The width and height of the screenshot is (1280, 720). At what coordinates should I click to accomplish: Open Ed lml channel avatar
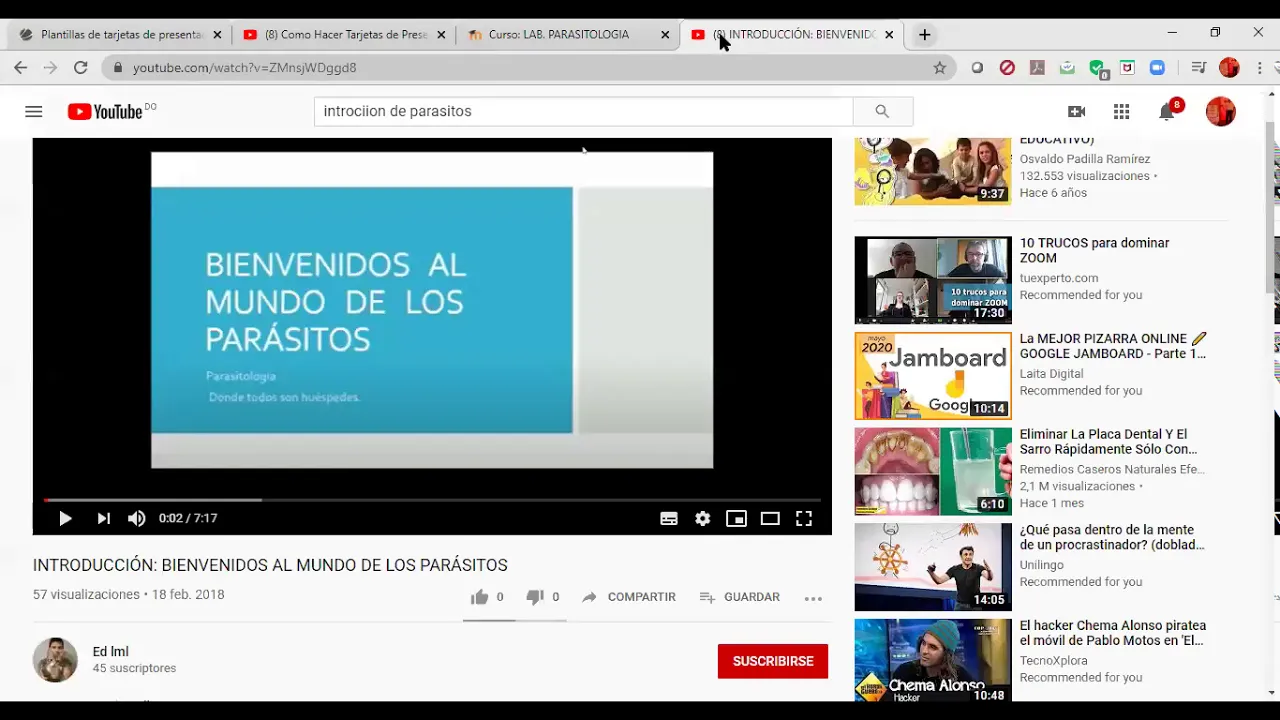(55, 660)
